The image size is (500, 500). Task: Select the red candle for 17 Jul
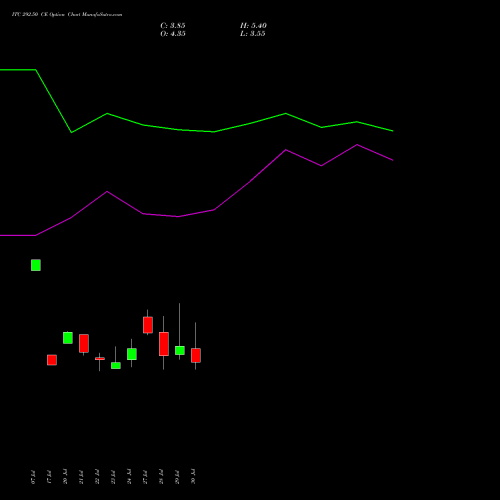pyautogui.click(x=52, y=360)
